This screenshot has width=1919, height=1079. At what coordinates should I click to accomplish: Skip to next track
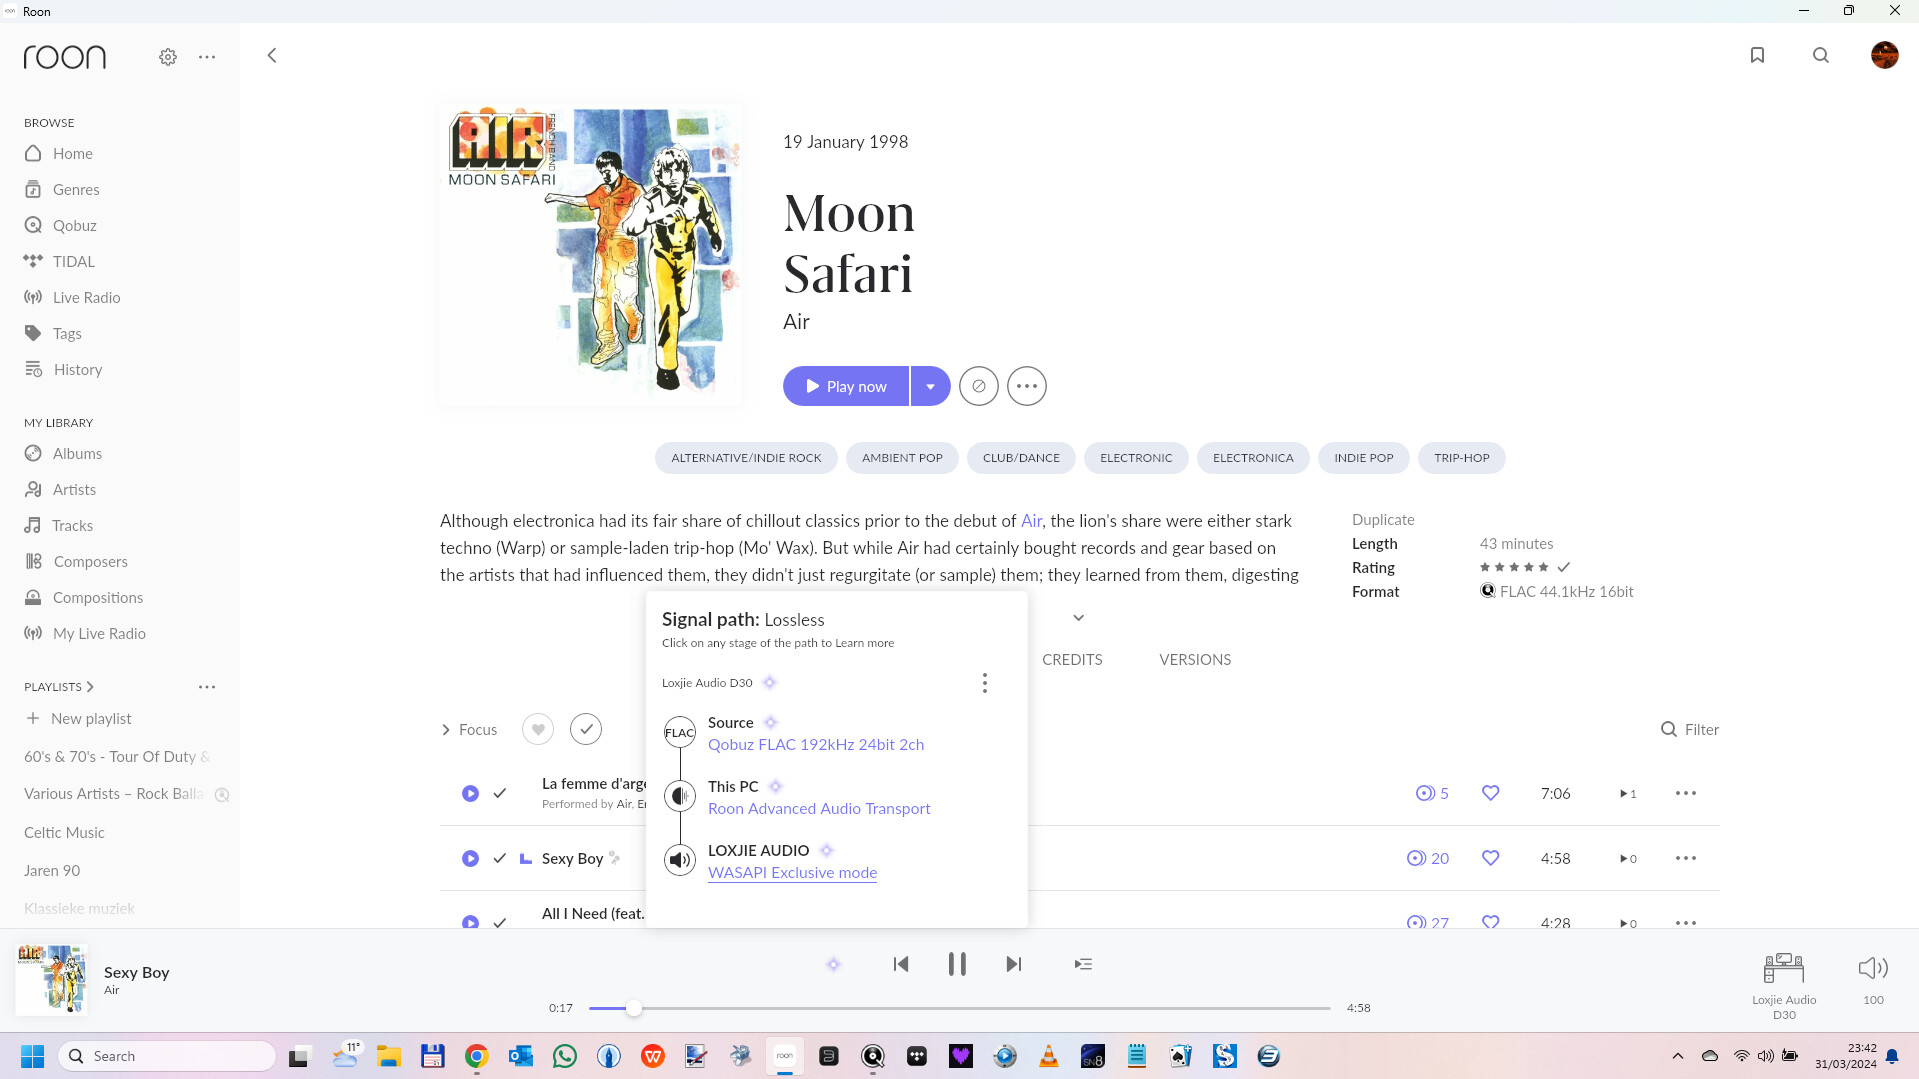point(1014,964)
